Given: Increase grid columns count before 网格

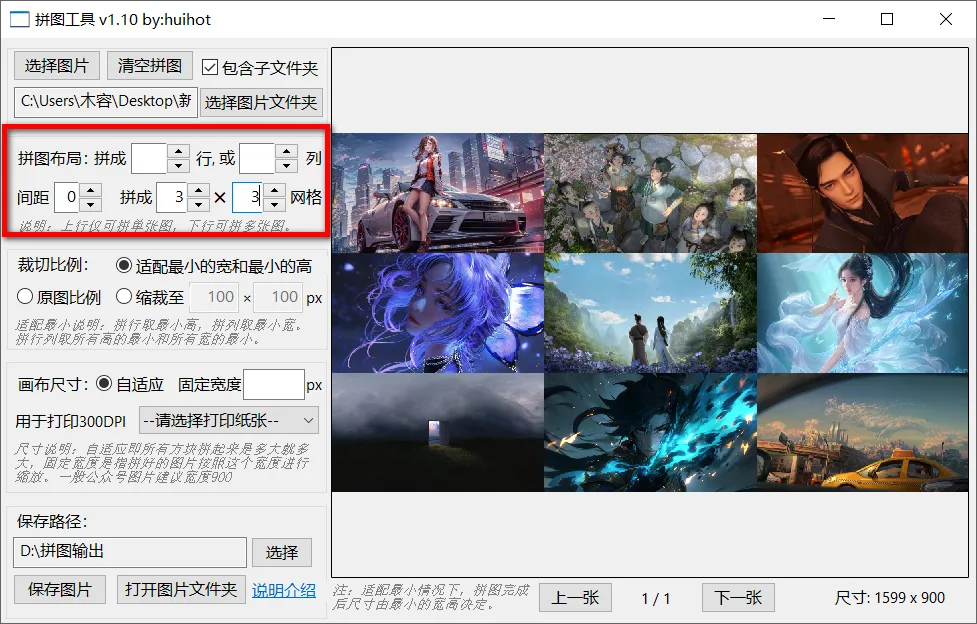Looking at the screenshot, I should (274, 190).
